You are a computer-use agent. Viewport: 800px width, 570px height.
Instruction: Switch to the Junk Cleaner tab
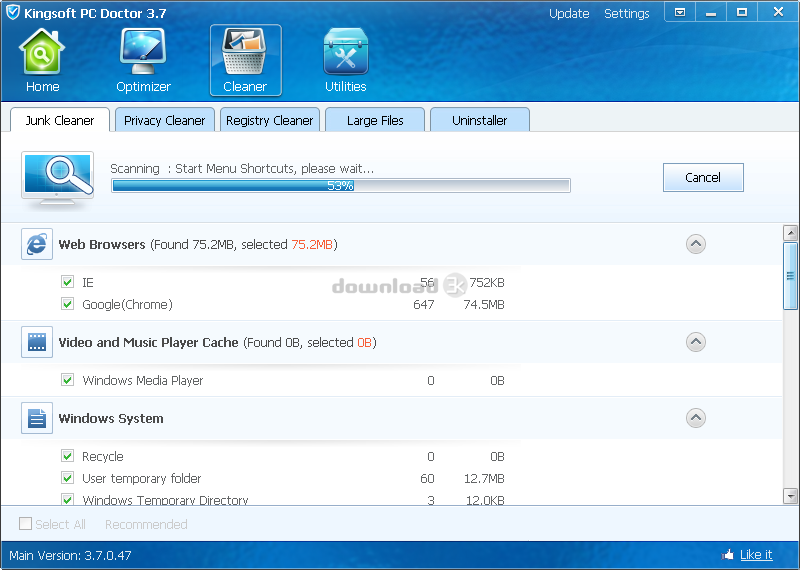(60, 120)
